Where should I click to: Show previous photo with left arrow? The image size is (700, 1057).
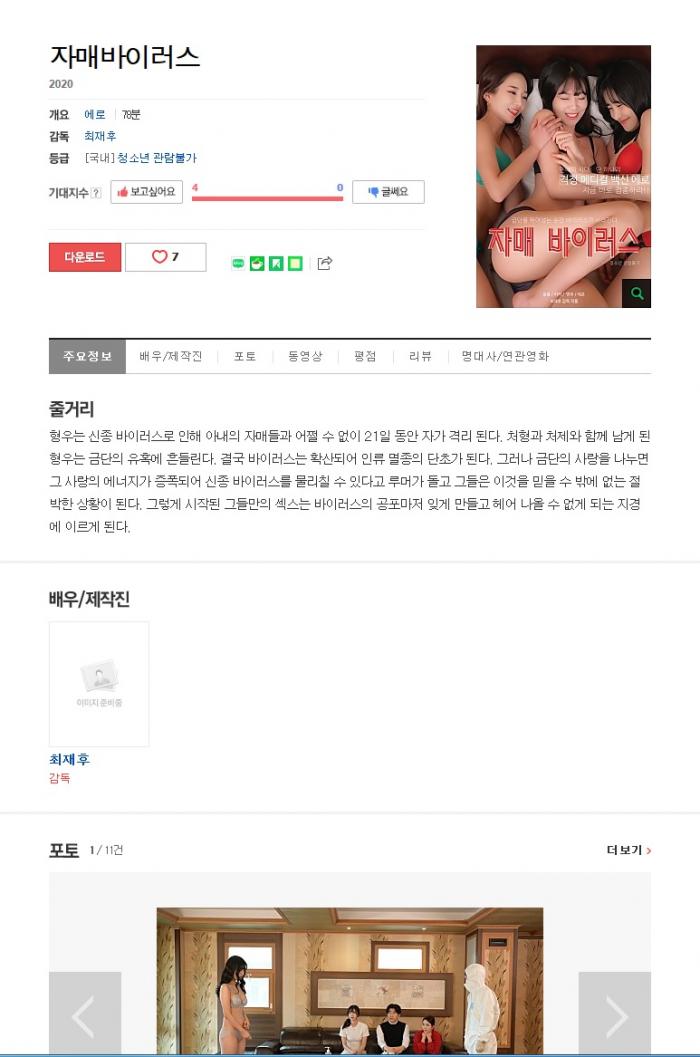(85, 1014)
